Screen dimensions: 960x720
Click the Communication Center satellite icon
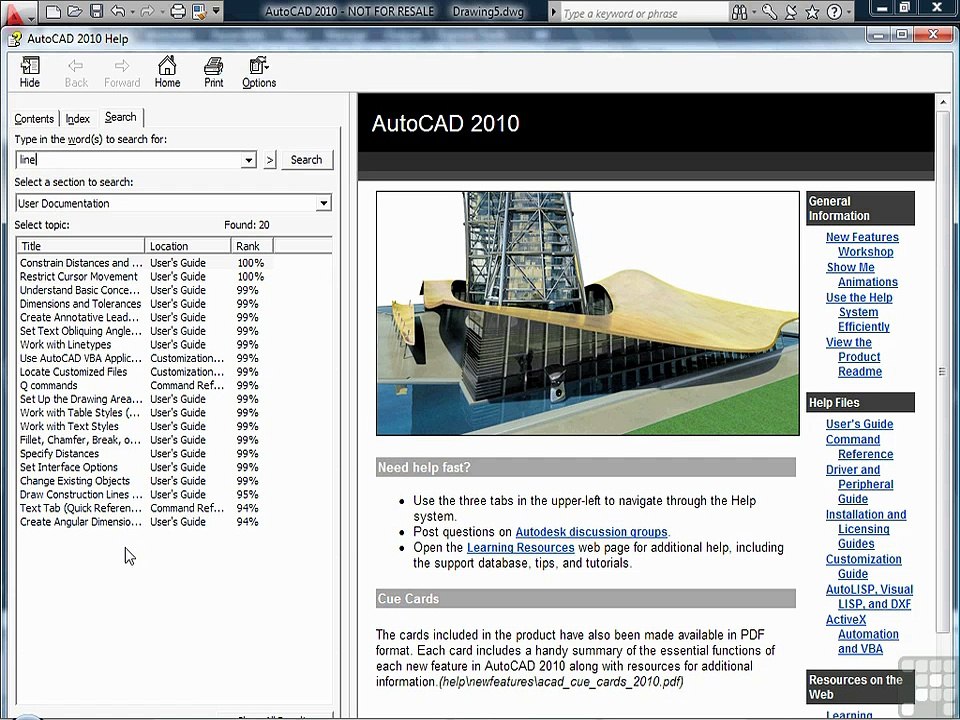(790, 12)
